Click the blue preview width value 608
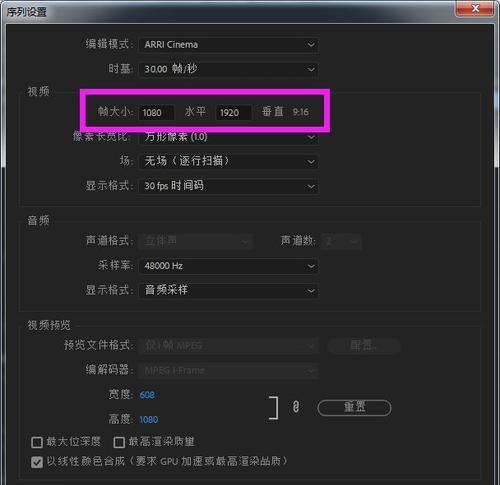The width and height of the screenshot is (500, 485). 147,395
